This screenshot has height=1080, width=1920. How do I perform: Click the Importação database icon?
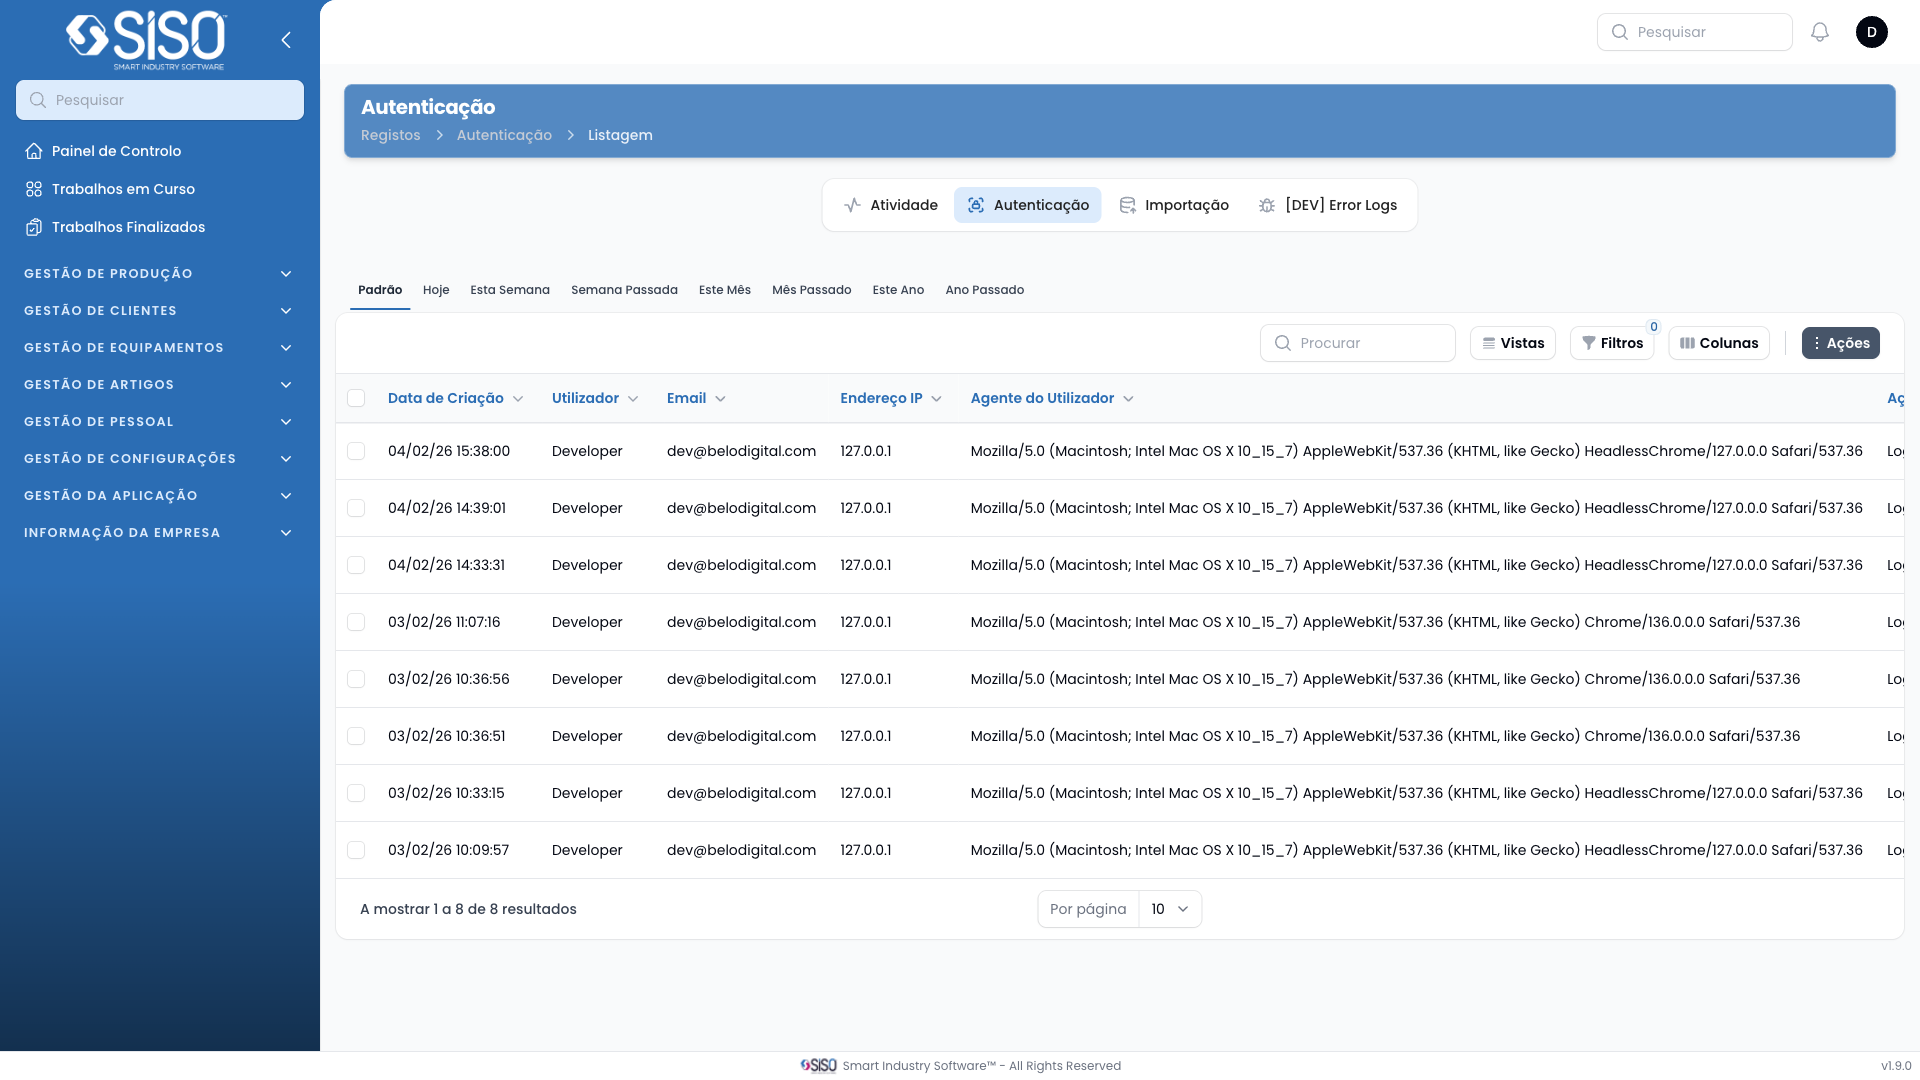pos(1128,205)
